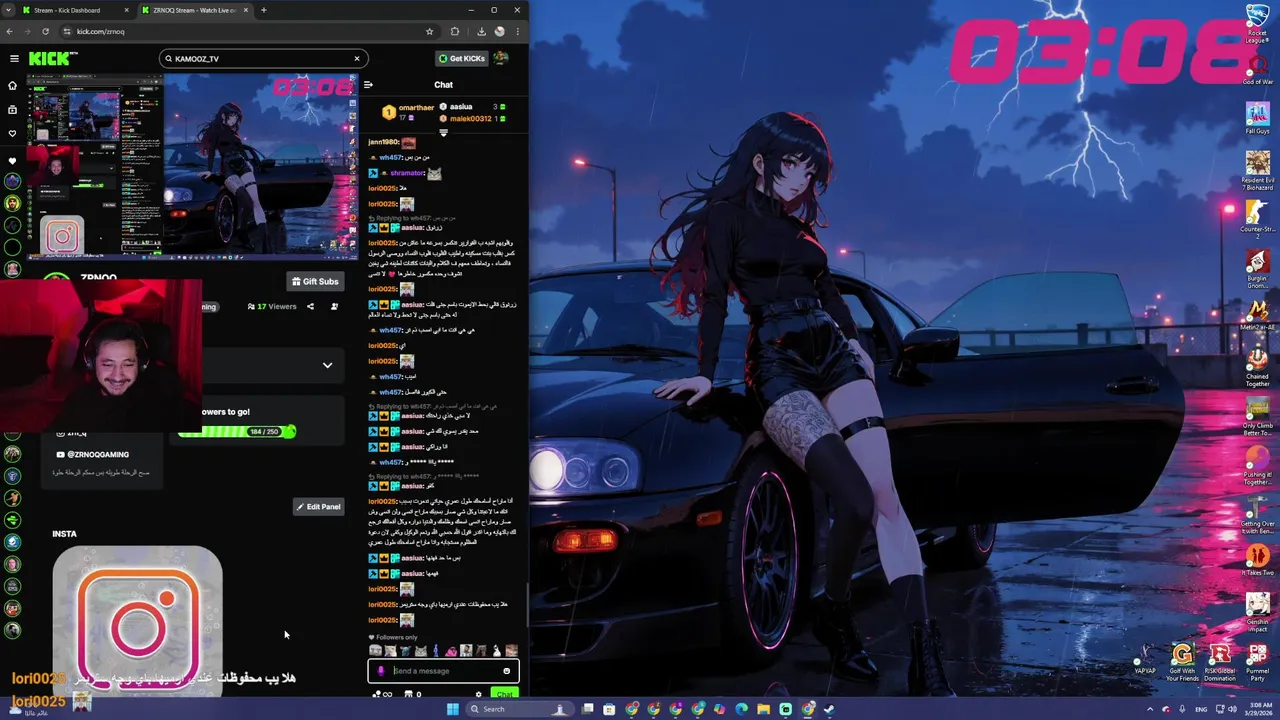Collapse the chat panel
The height and width of the screenshot is (720, 1280).
point(368,84)
